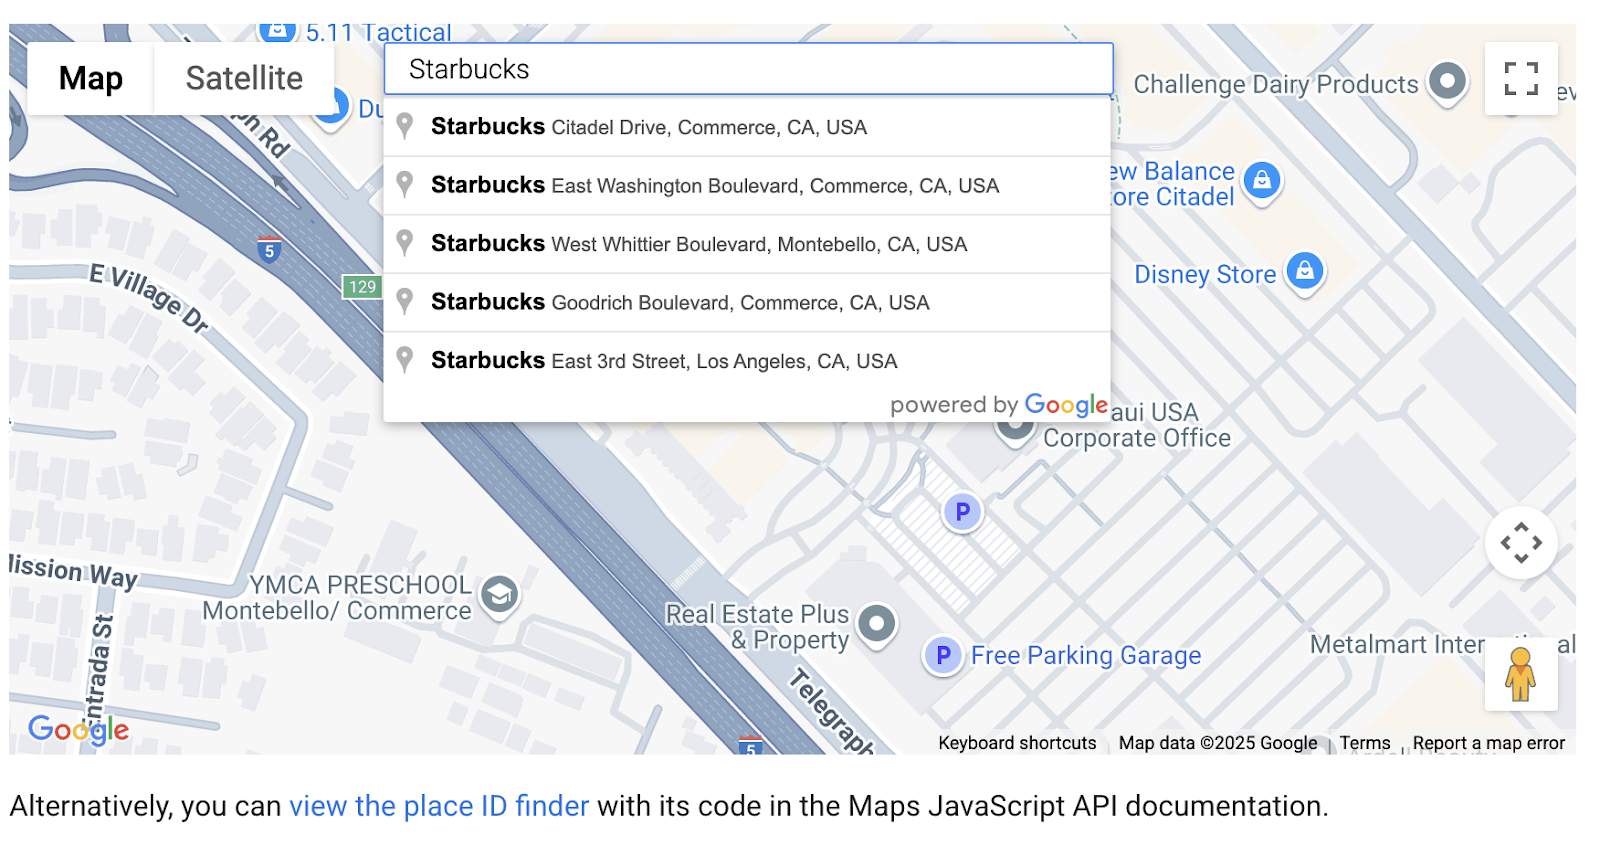
Task: Switch to Map view
Action: (91, 78)
